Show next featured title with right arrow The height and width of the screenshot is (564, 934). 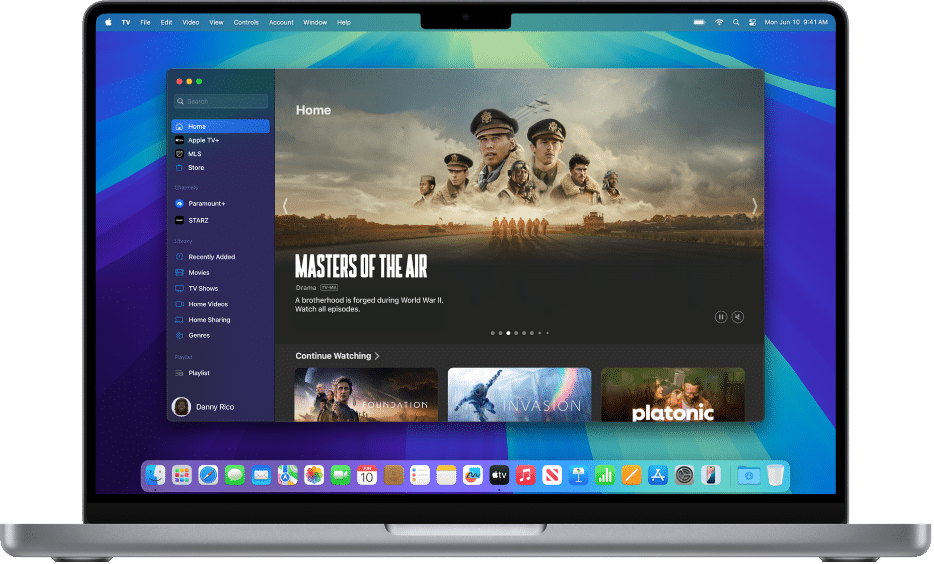pyautogui.click(x=754, y=206)
